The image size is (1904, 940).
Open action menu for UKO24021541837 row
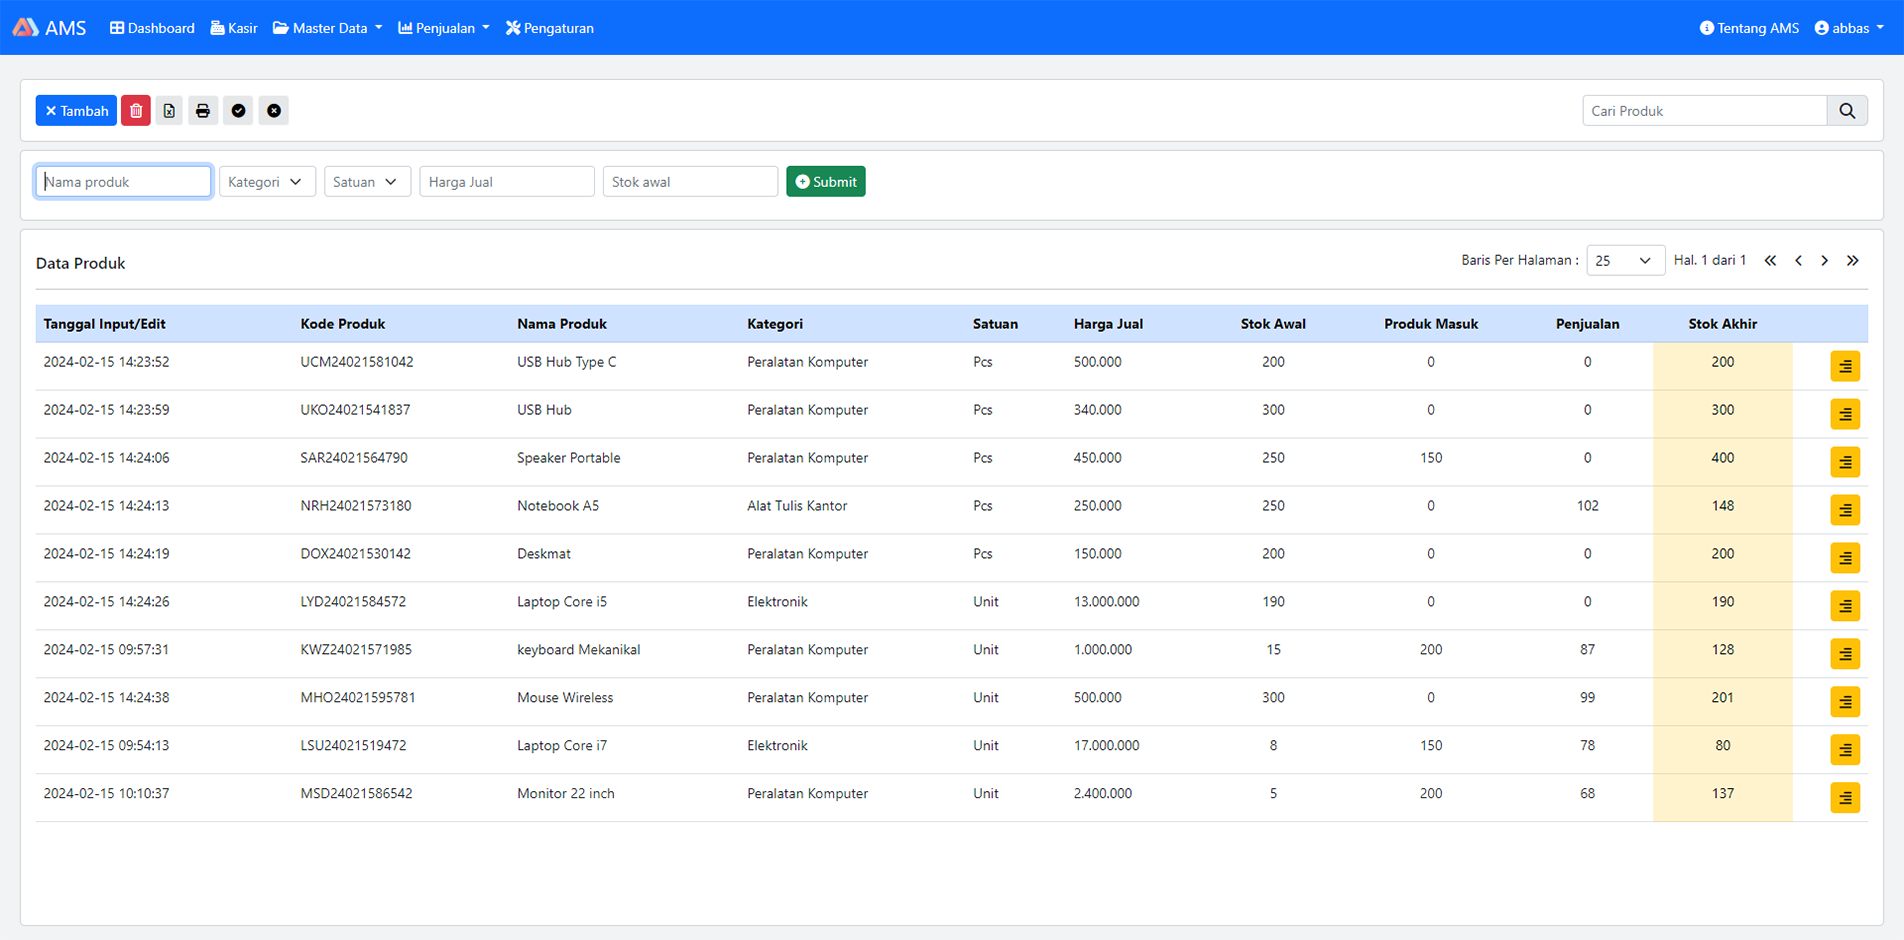[x=1845, y=414]
